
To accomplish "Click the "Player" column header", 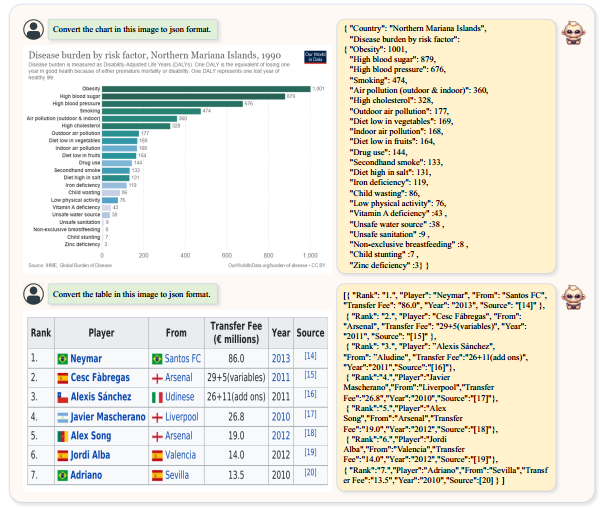I will (x=101, y=333).
